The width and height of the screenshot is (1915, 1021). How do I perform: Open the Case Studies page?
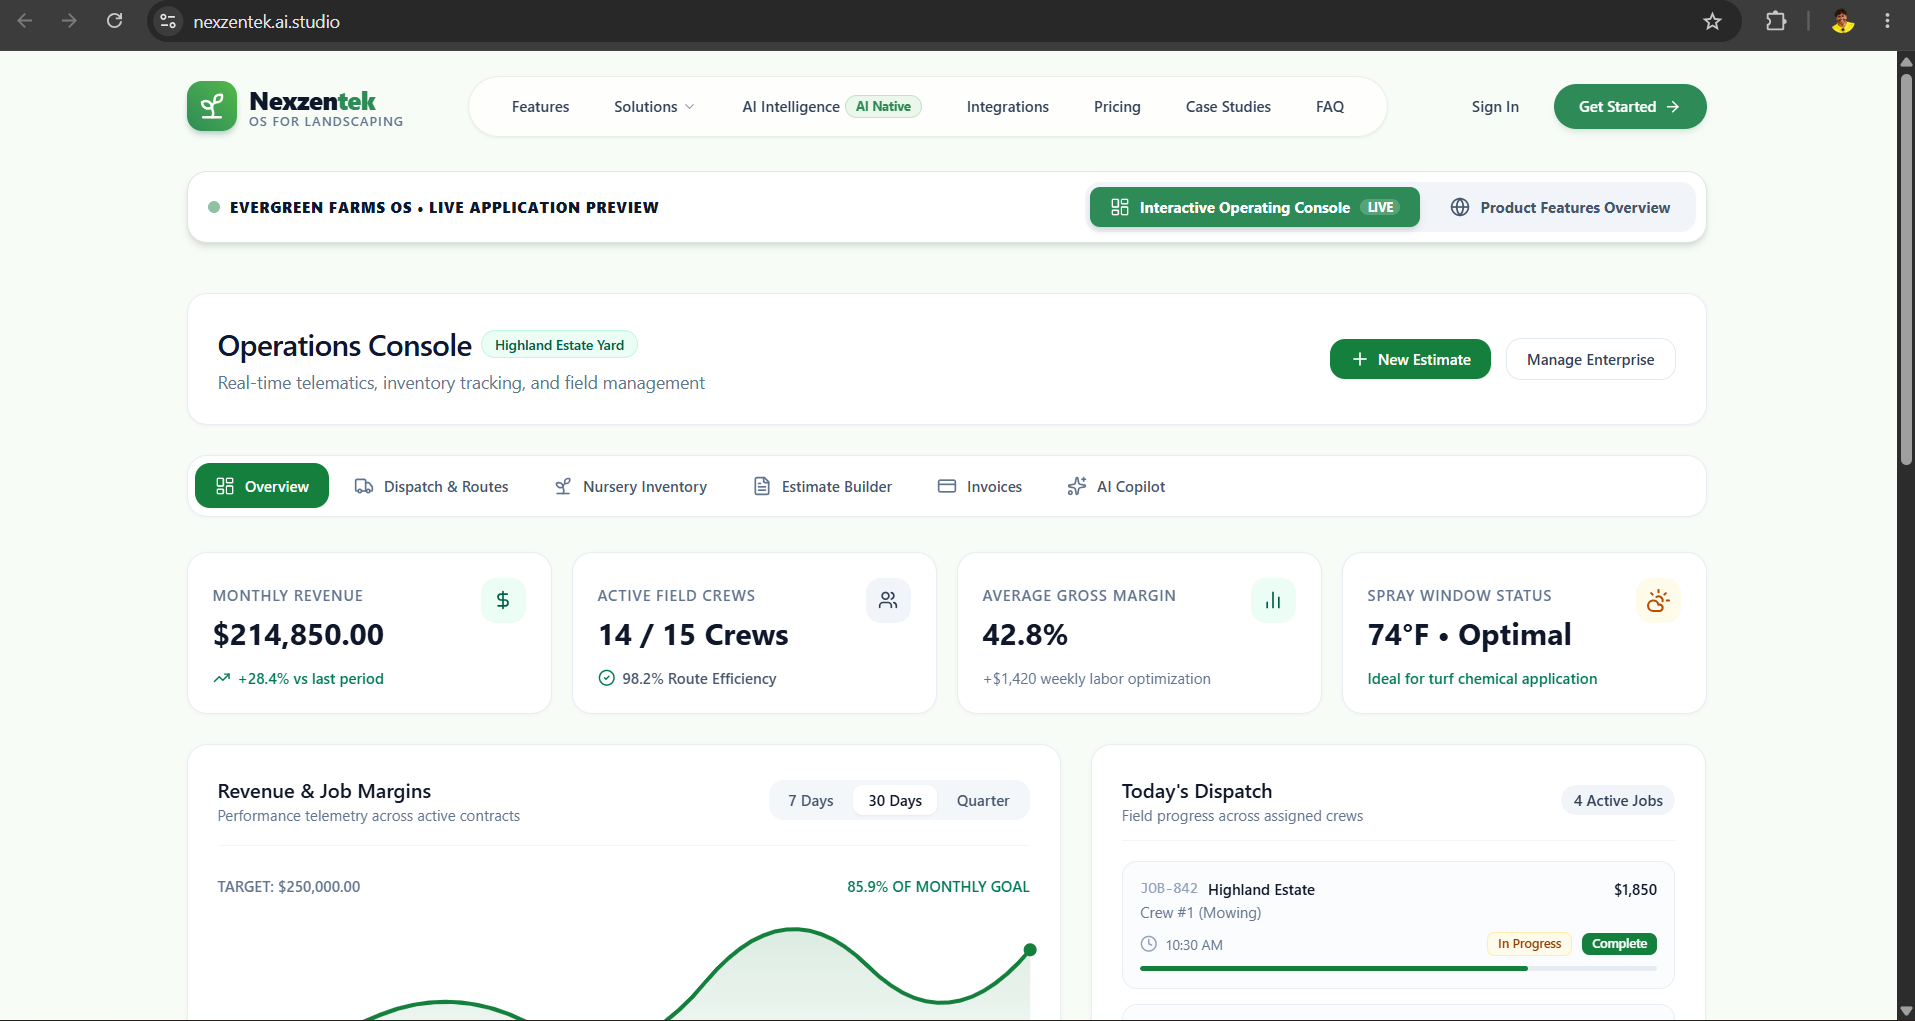[x=1228, y=107]
